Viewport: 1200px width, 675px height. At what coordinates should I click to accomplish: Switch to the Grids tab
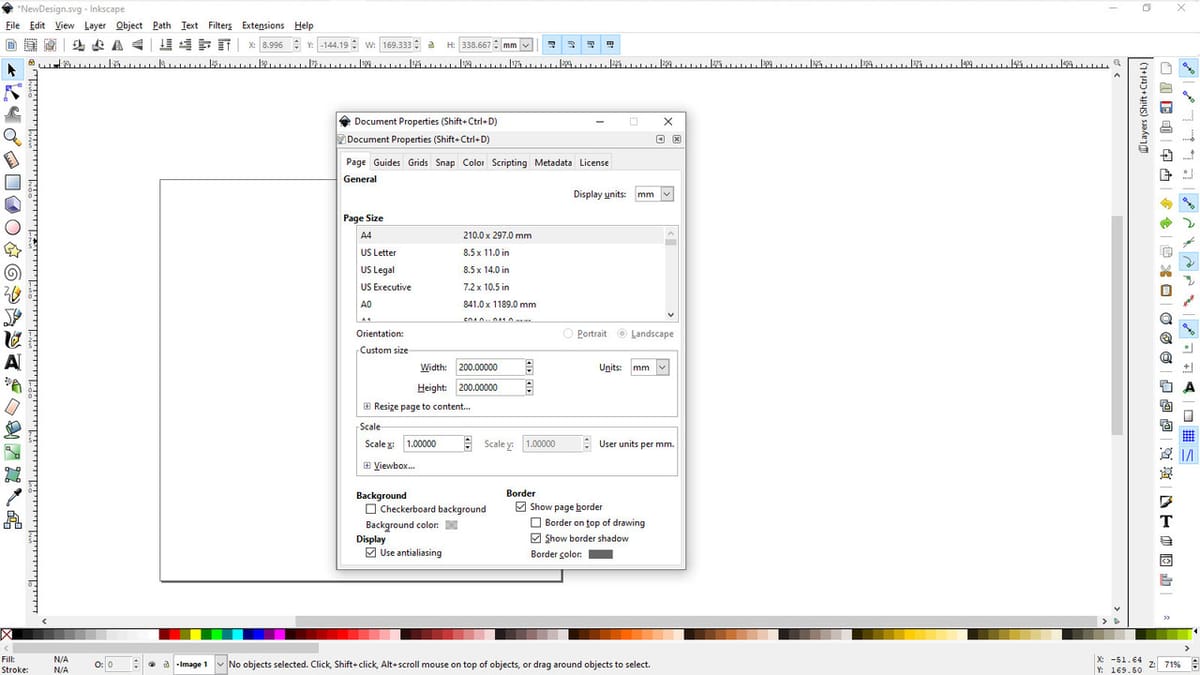418,162
